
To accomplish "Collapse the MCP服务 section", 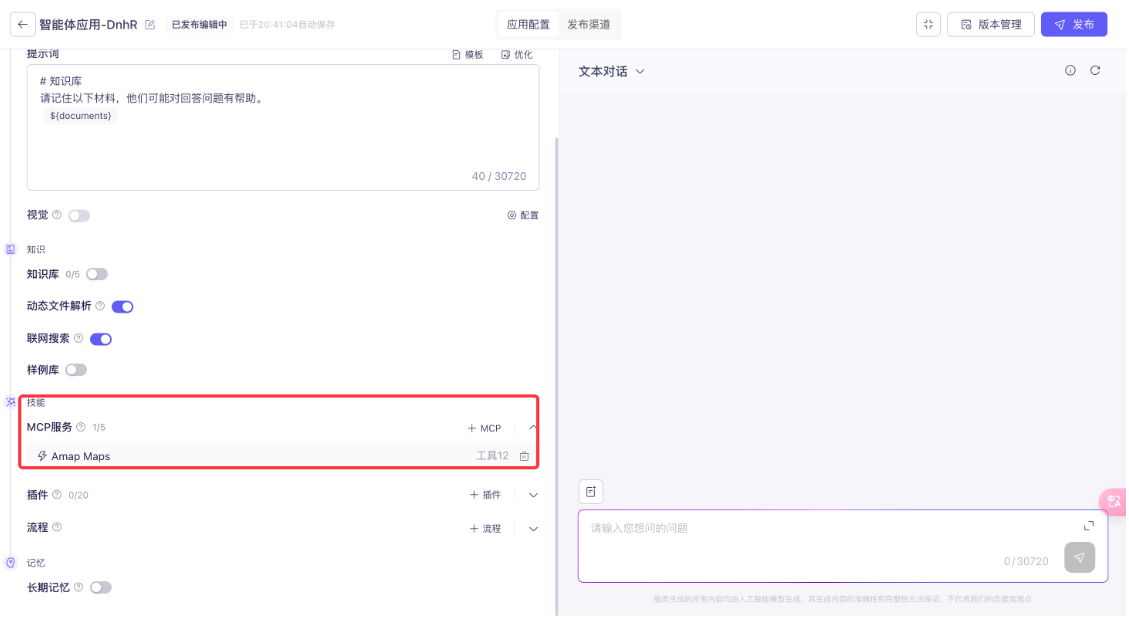I will click(x=533, y=428).
